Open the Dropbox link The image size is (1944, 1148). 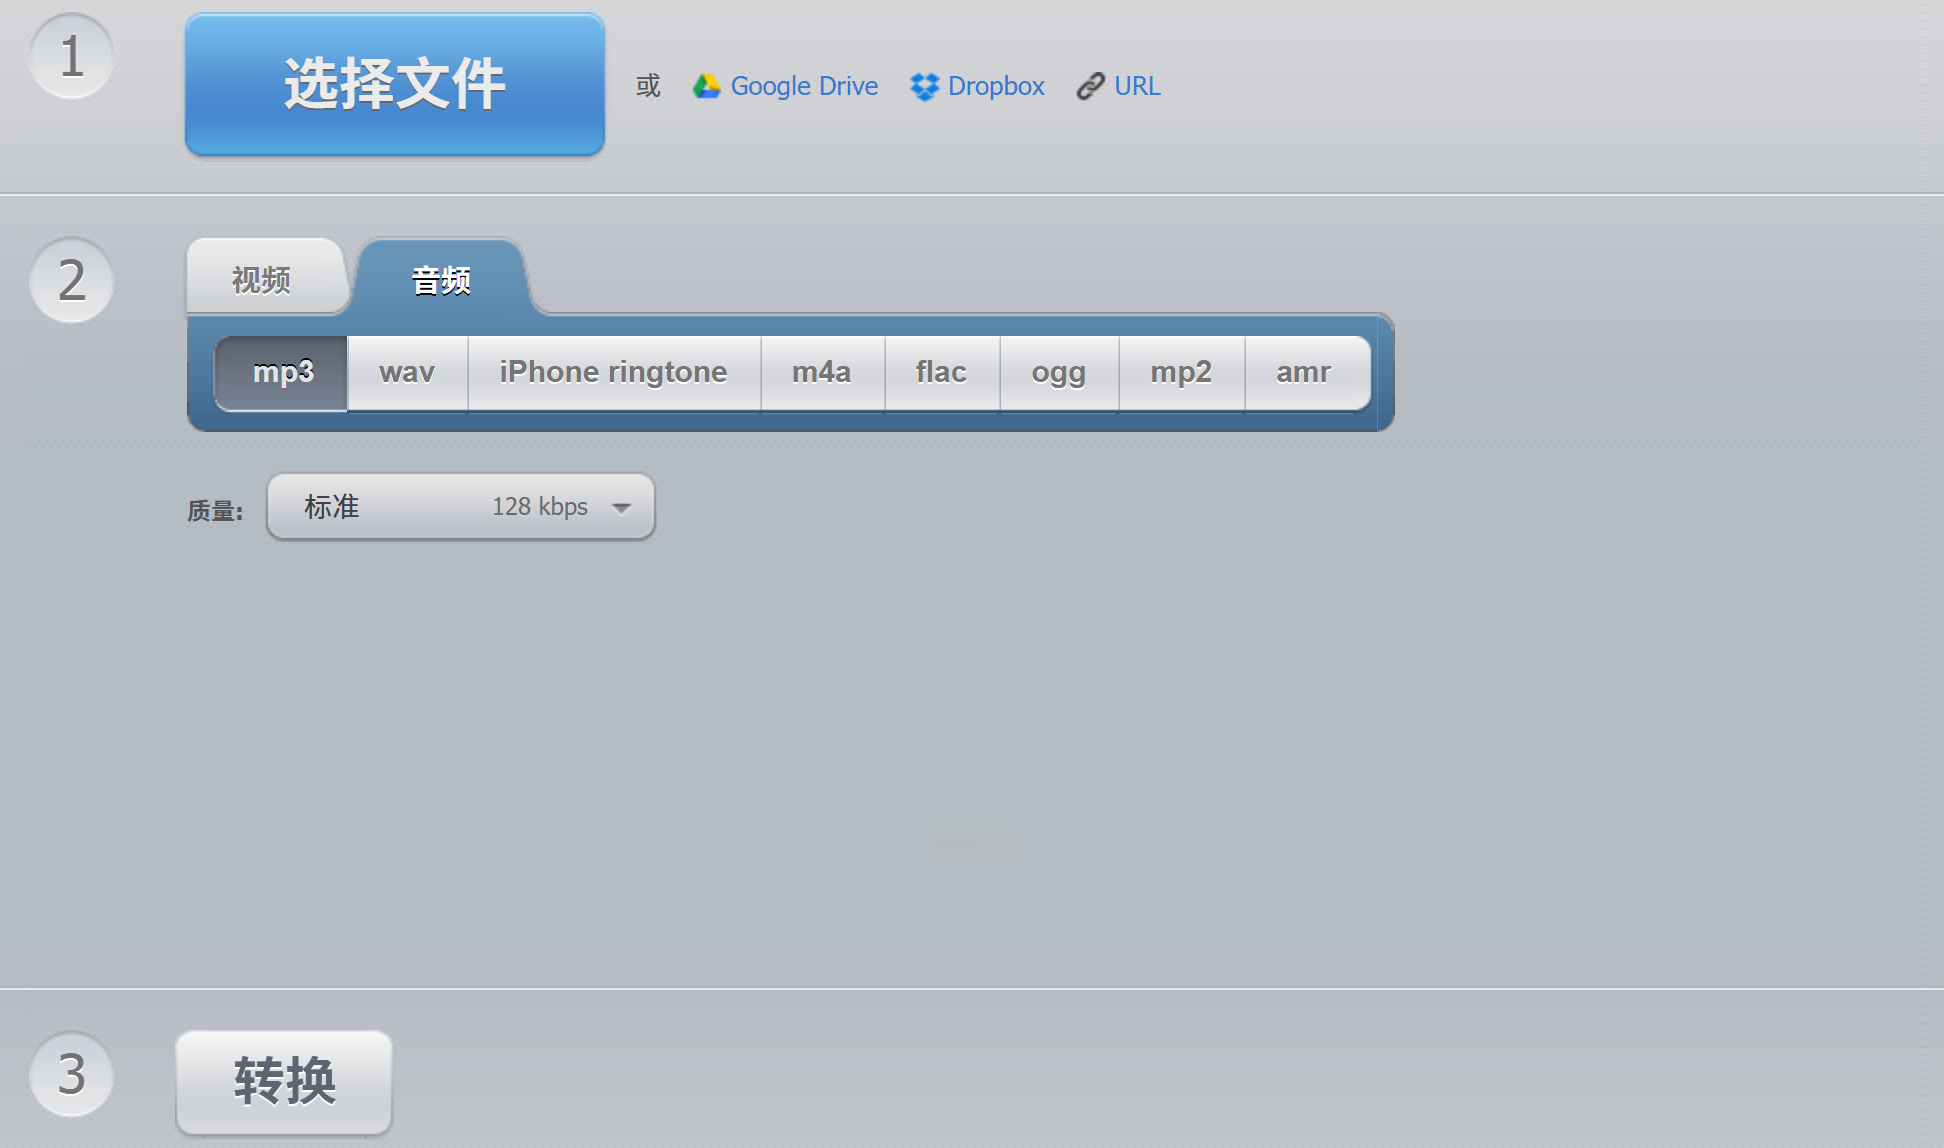[x=995, y=86]
